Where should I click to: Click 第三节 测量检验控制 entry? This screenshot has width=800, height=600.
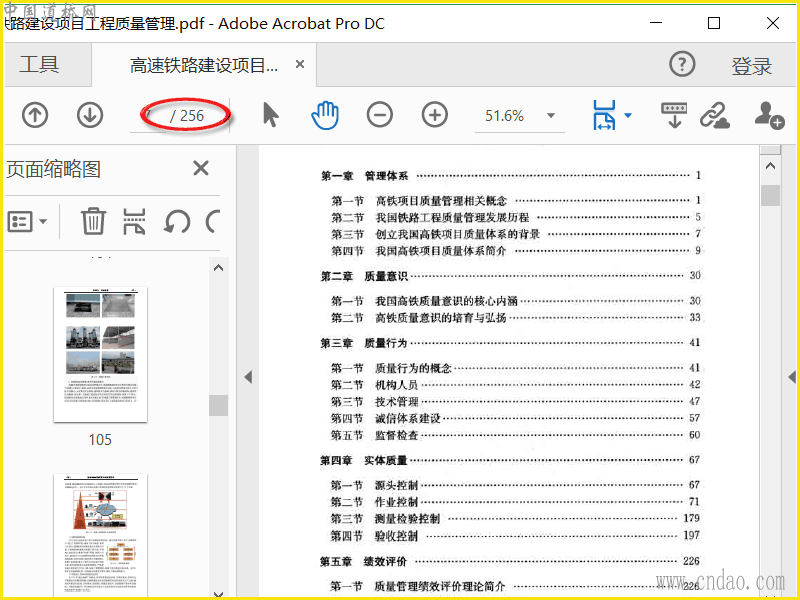pos(515,518)
